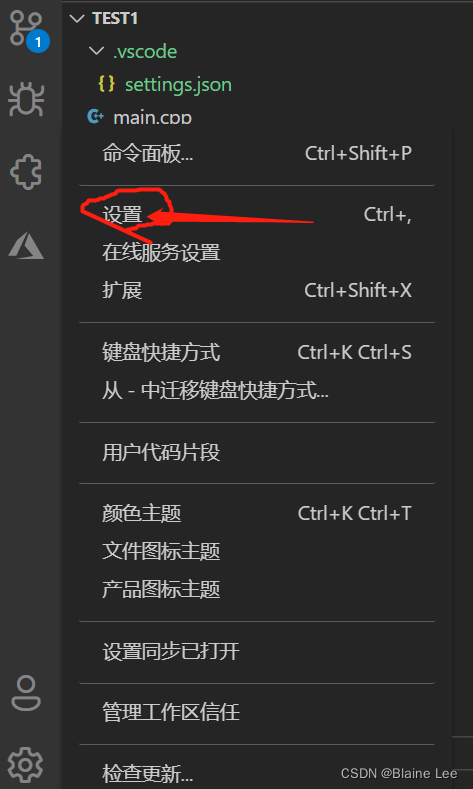Click the Manage gear icon
This screenshot has height=789, width=473.
coord(25,765)
